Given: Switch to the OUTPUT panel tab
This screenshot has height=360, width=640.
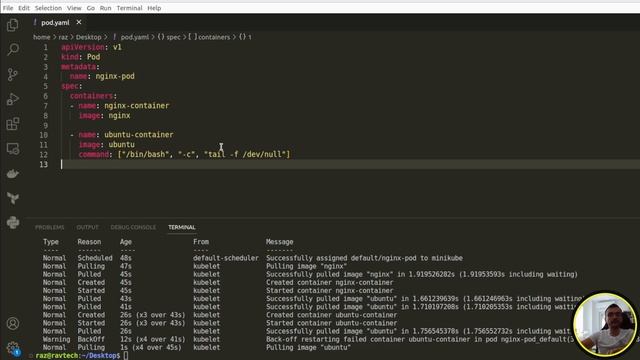Looking at the screenshot, I should (x=87, y=227).
